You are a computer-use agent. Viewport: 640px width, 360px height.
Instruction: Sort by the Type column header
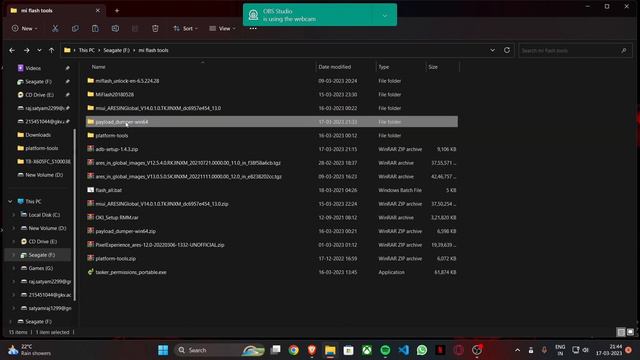click(x=384, y=67)
